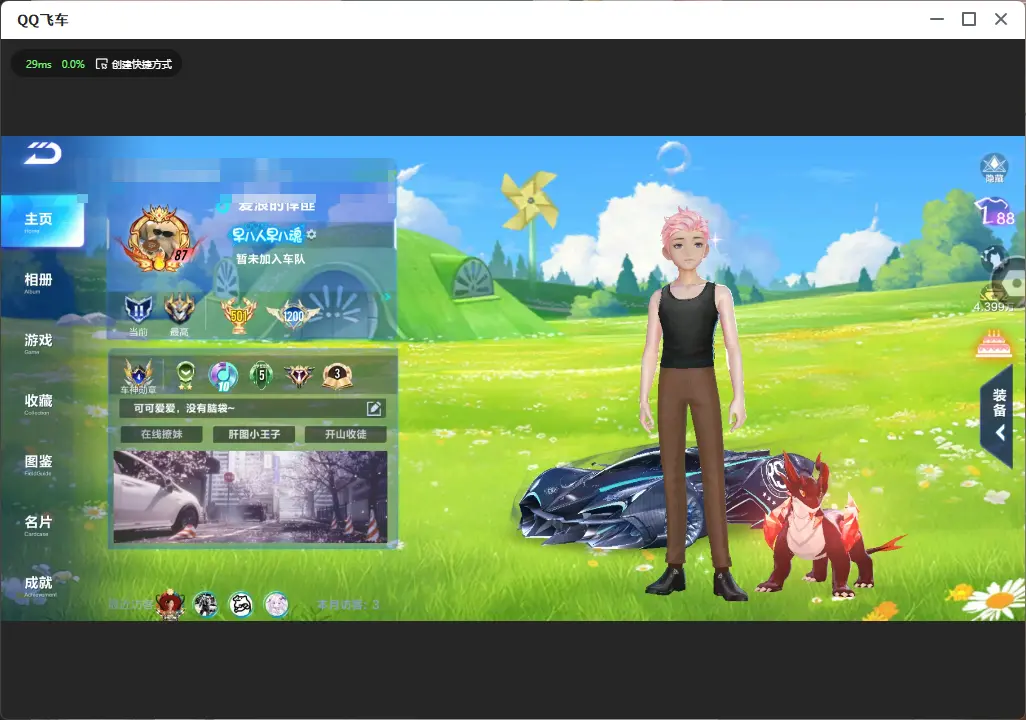Image resolution: width=1026 pixels, height=720 pixels.
Task: Open the 主页 Home tab
Action: [42, 221]
